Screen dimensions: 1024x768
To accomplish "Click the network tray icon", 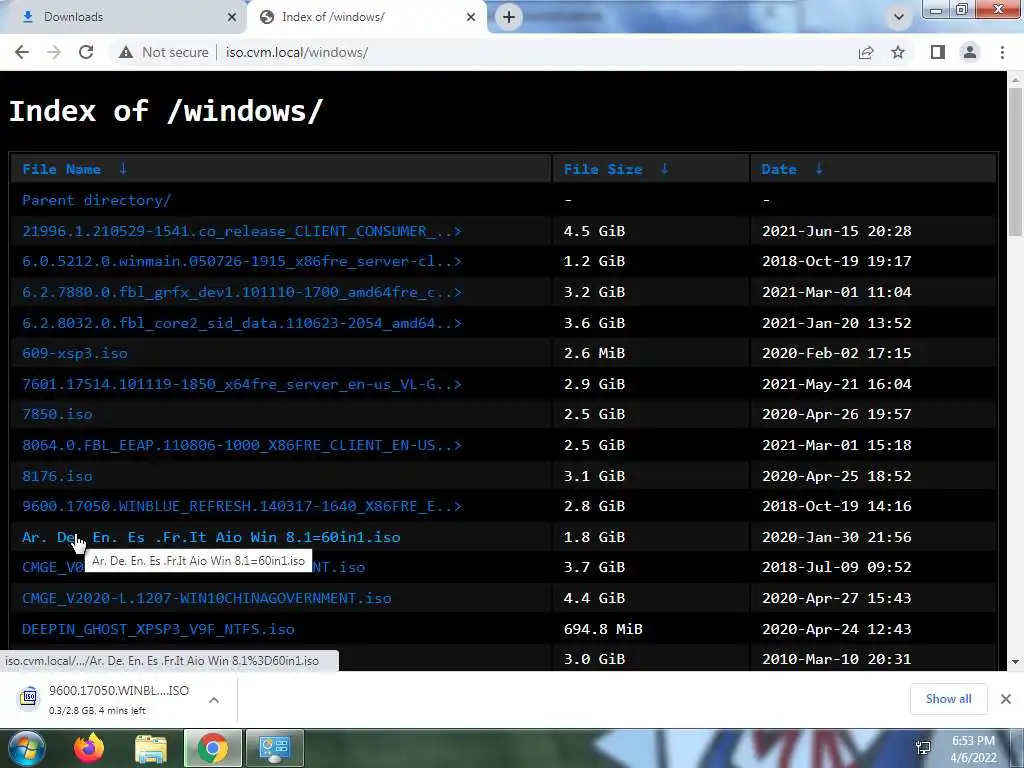I will coord(923,748).
